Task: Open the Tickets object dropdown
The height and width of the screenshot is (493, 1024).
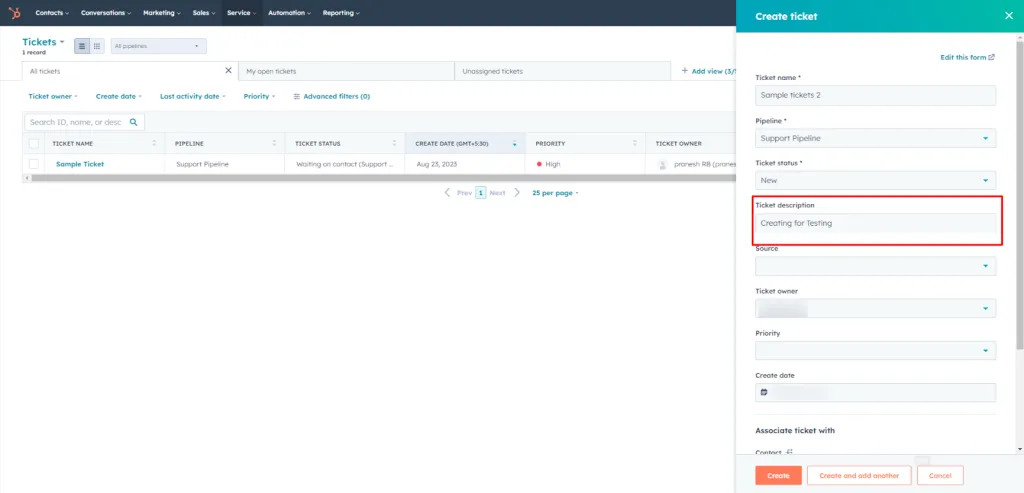Action: pos(43,42)
